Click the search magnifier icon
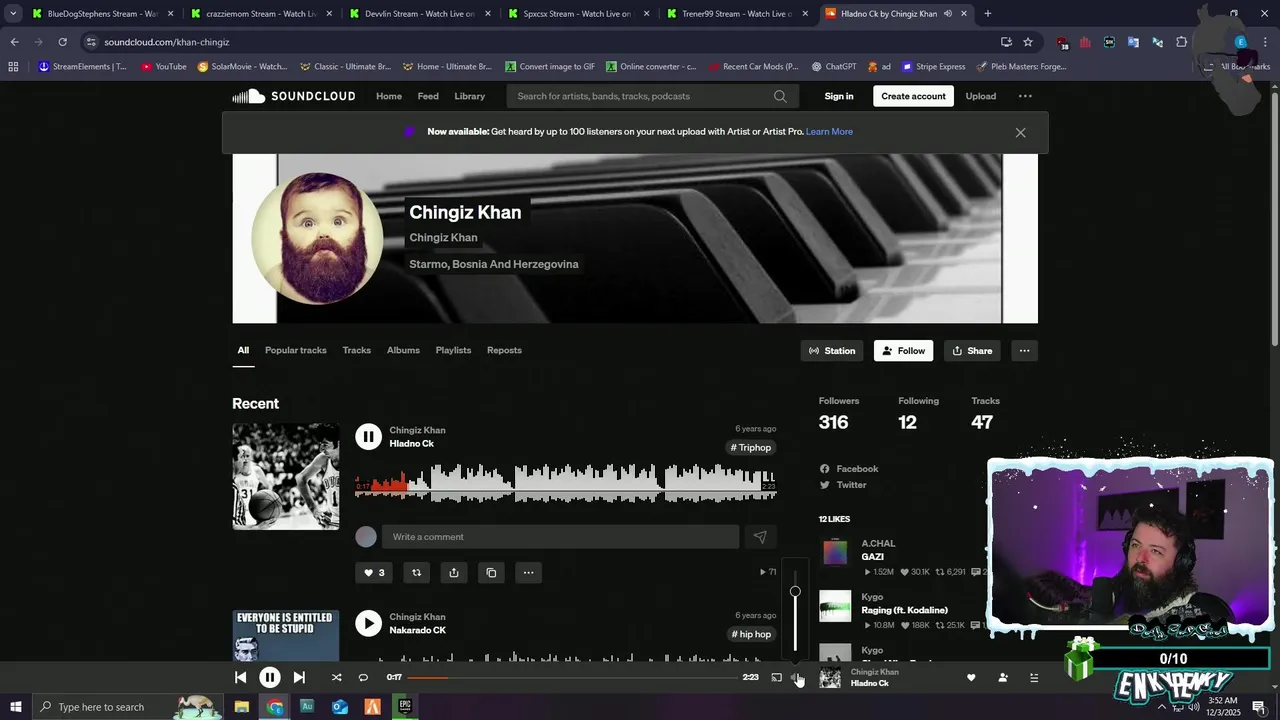 (x=780, y=96)
